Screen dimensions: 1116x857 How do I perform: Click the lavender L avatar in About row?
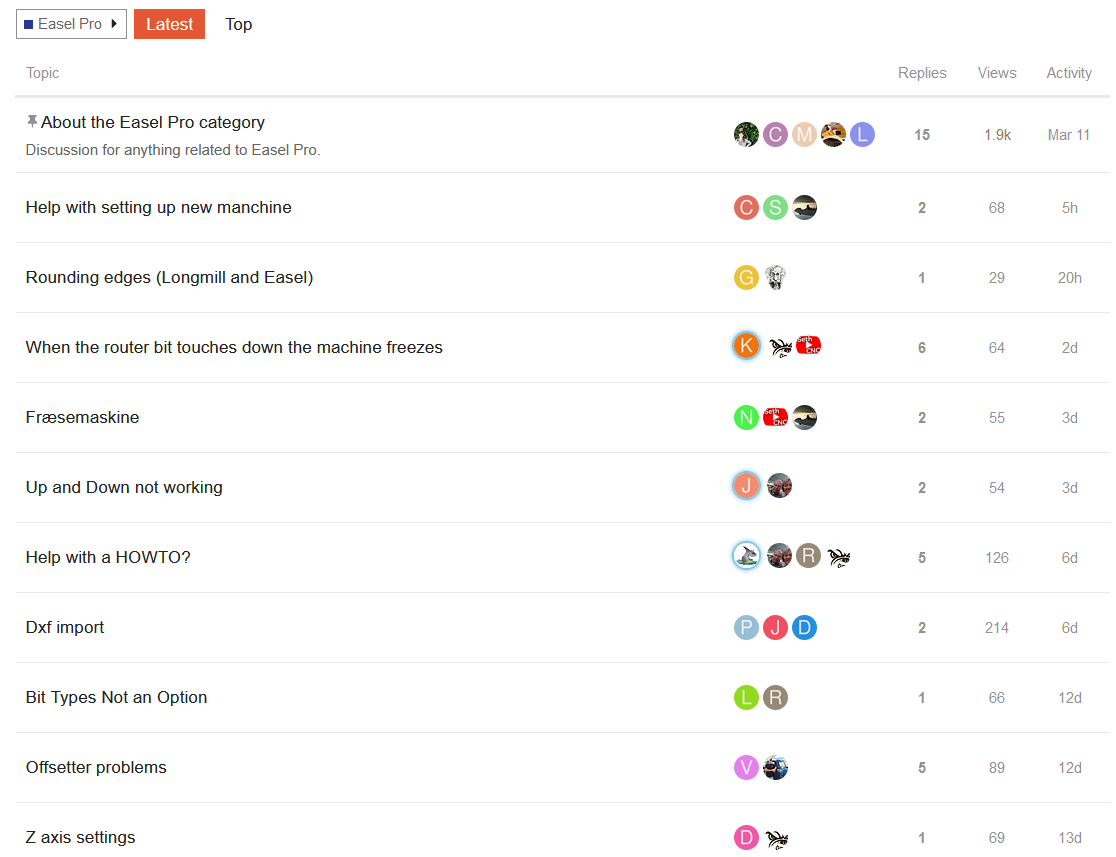(x=862, y=135)
